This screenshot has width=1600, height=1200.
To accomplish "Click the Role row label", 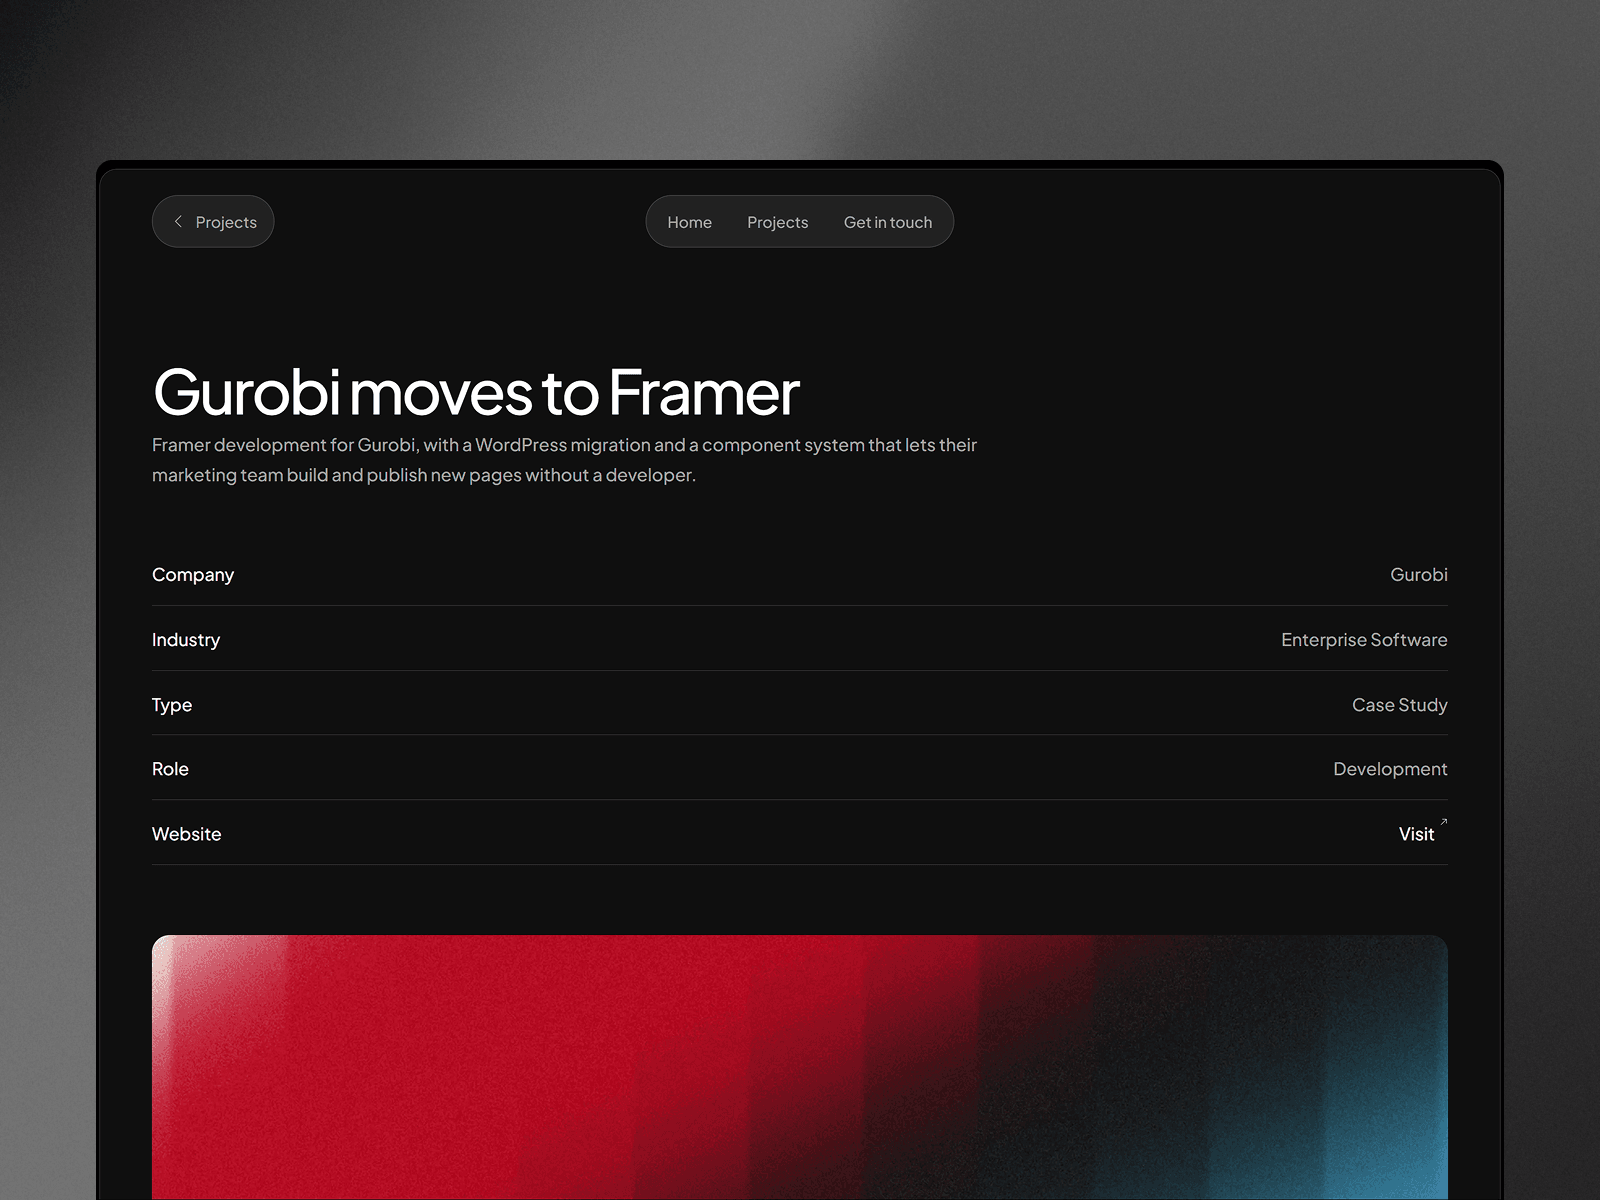I will (x=170, y=769).
